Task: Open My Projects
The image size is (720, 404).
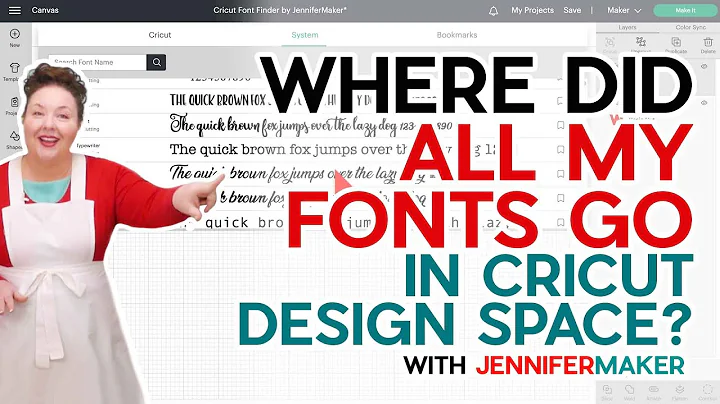Action: coord(532,10)
